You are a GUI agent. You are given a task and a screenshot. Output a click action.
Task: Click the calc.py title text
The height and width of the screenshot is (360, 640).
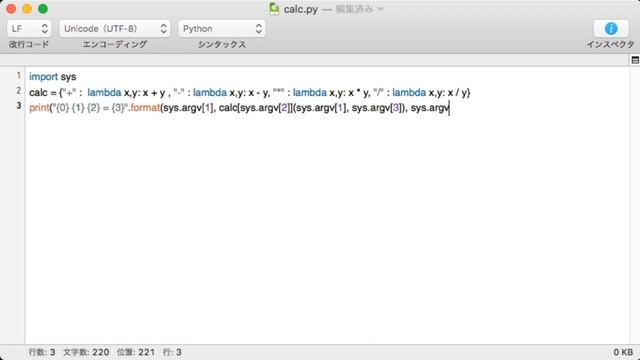click(300, 9)
